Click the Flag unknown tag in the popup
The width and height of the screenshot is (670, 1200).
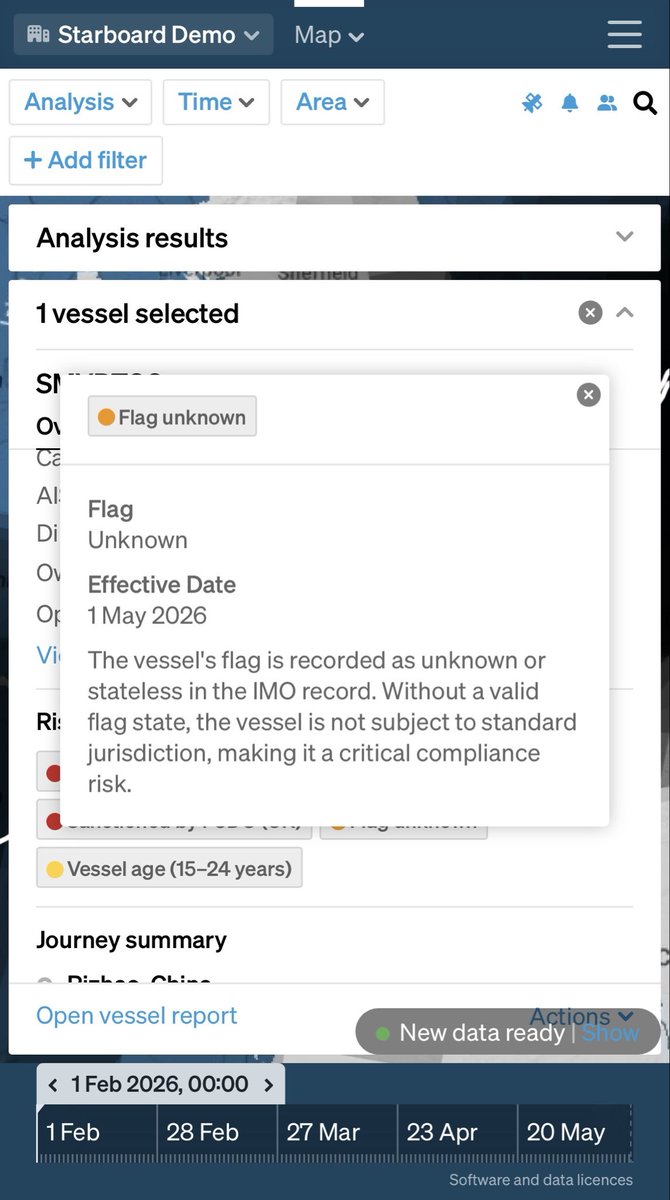pyautogui.click(x=172, y=417)
